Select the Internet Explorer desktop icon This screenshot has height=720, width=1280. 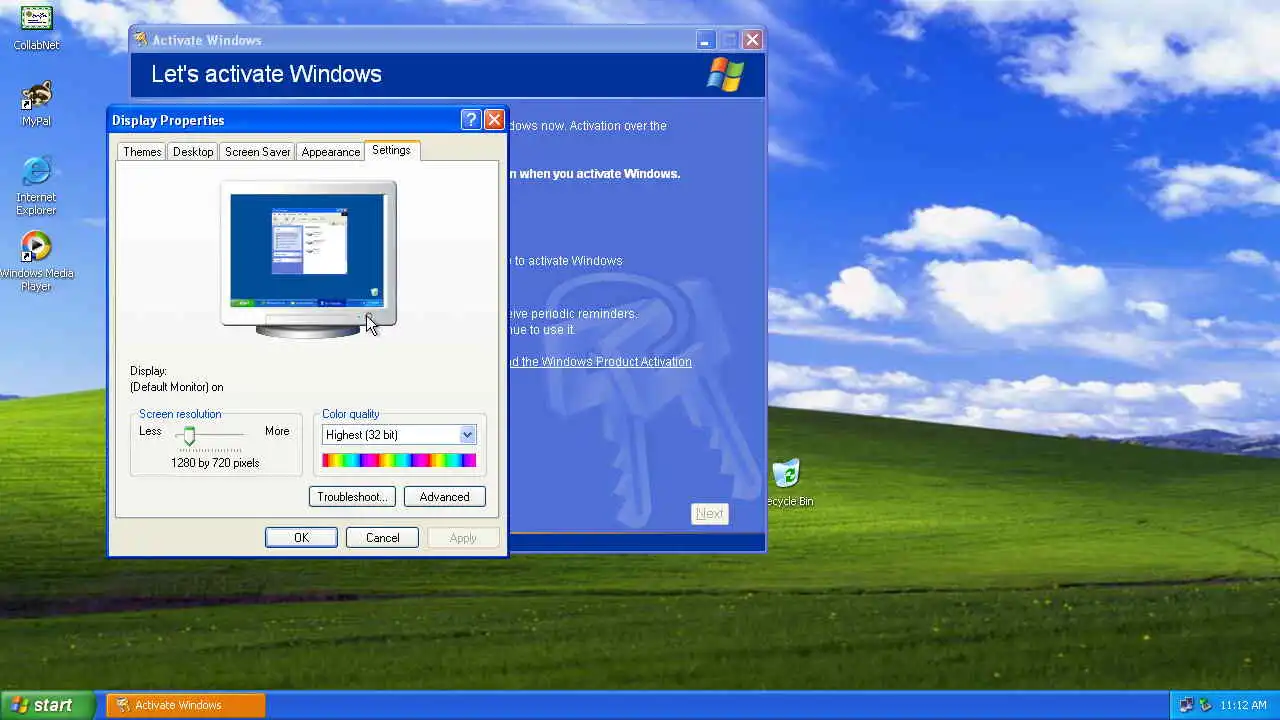coord(36,185)
